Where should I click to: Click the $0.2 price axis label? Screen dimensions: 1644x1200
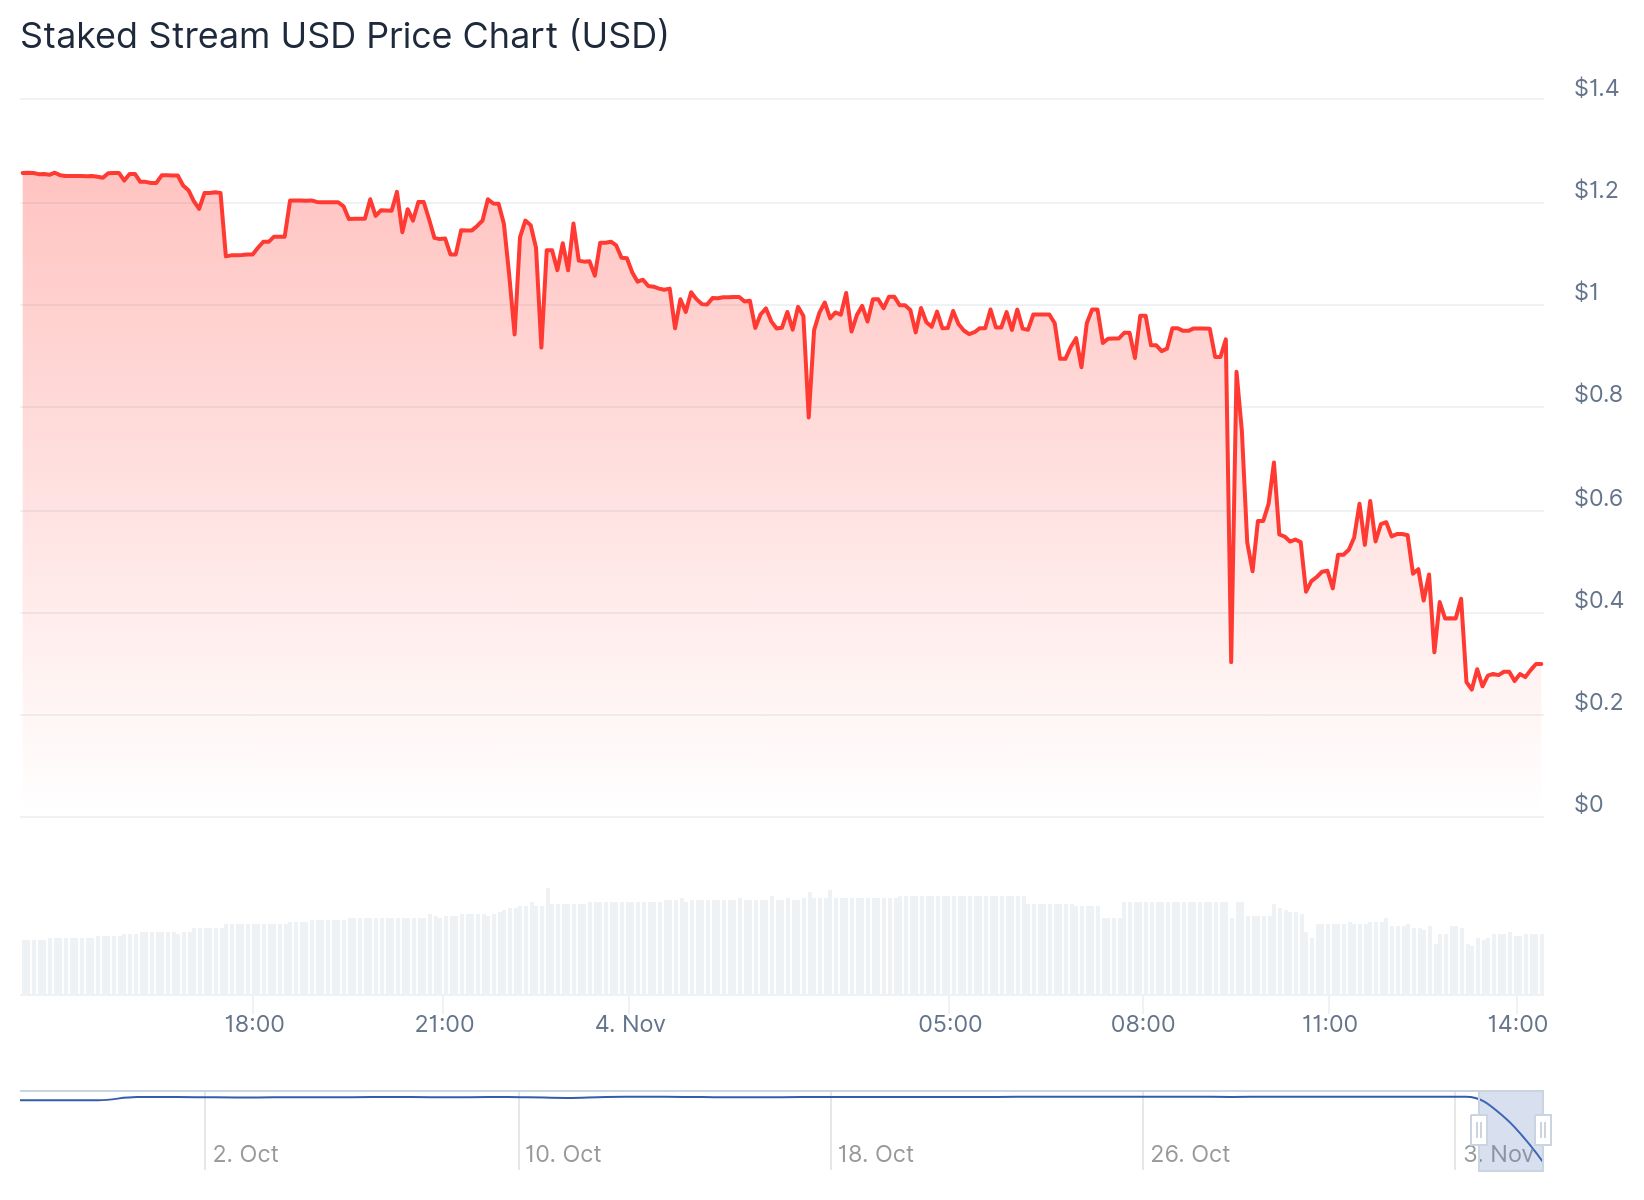click(x=1598, y=702)
